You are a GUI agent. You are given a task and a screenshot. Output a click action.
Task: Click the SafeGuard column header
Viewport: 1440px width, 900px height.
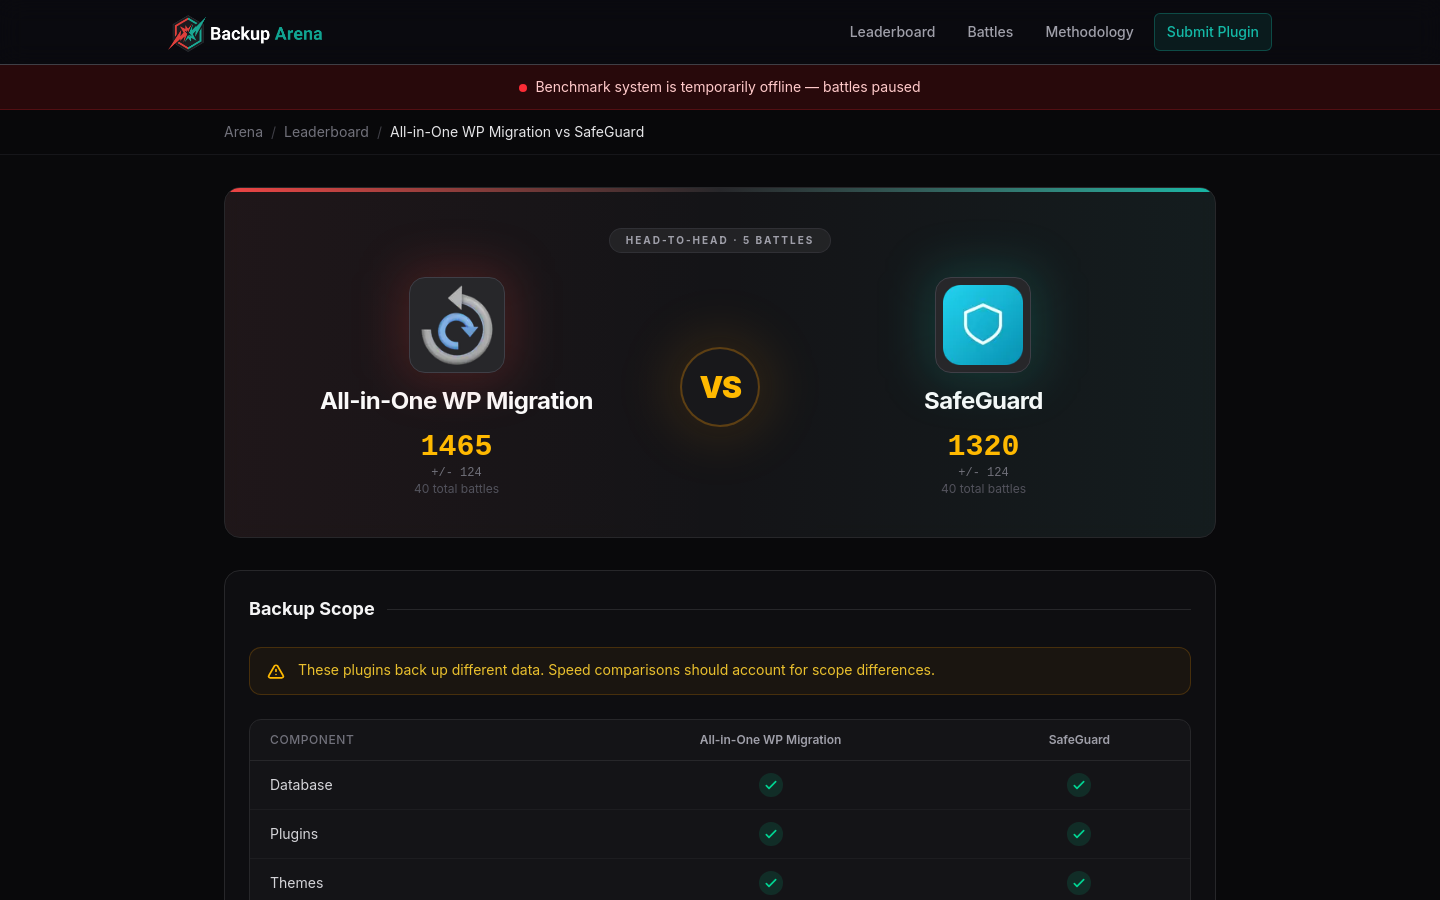click(x=1079, y=740)
